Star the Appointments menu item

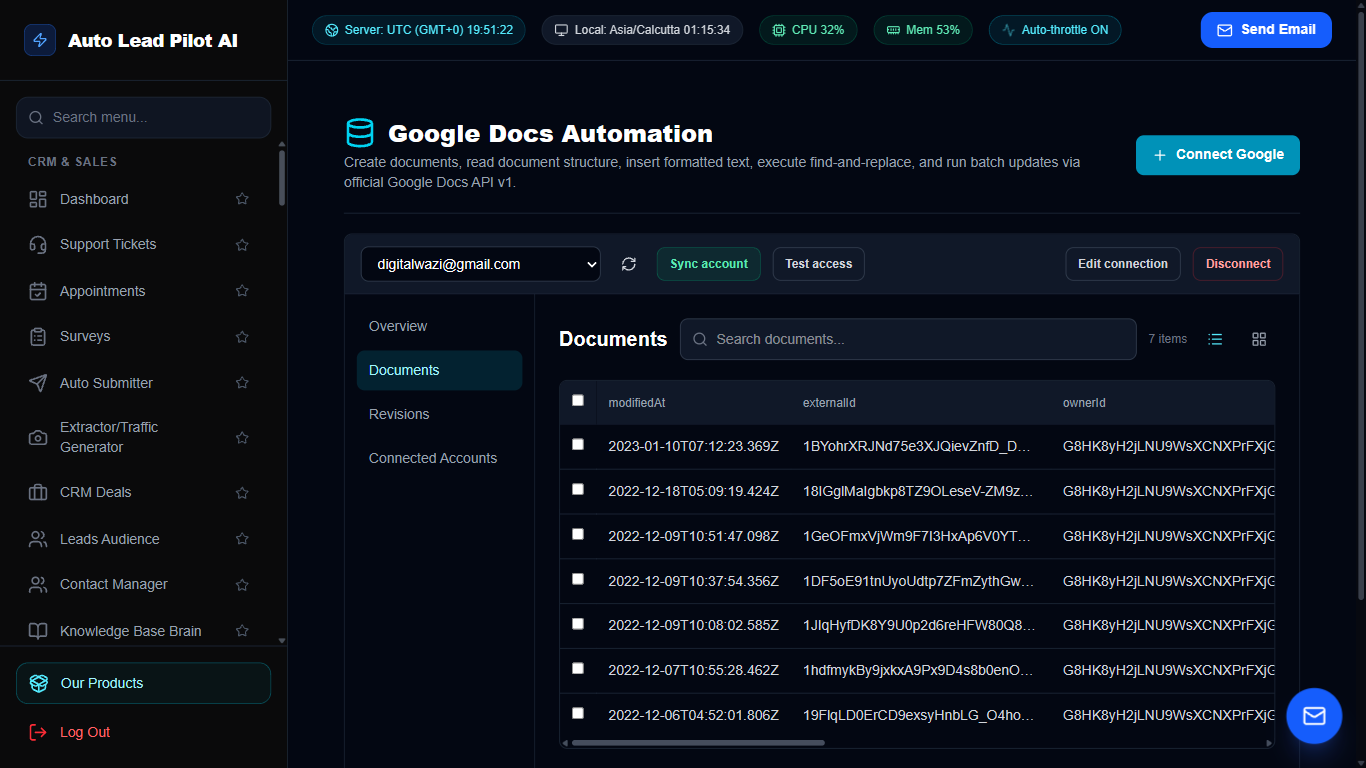[242, 291]
